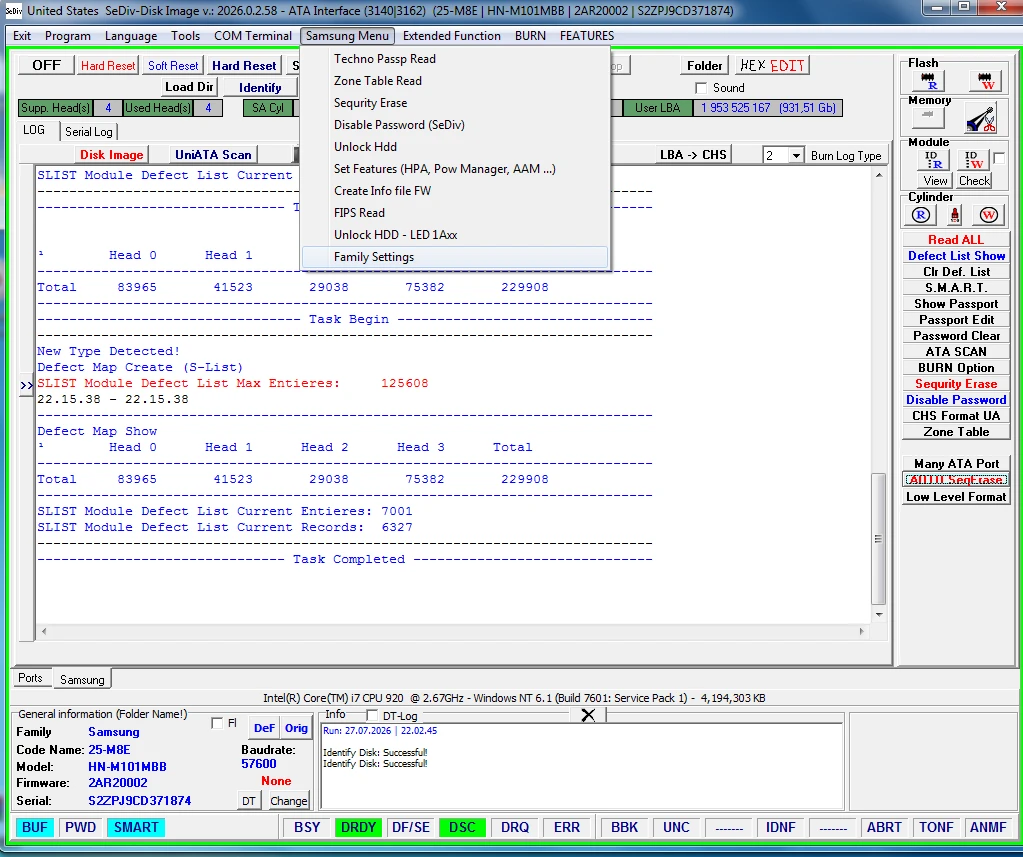Open the COM Terminal menu
Viewport: 1023px width, 857px height.
click(252, 36)
